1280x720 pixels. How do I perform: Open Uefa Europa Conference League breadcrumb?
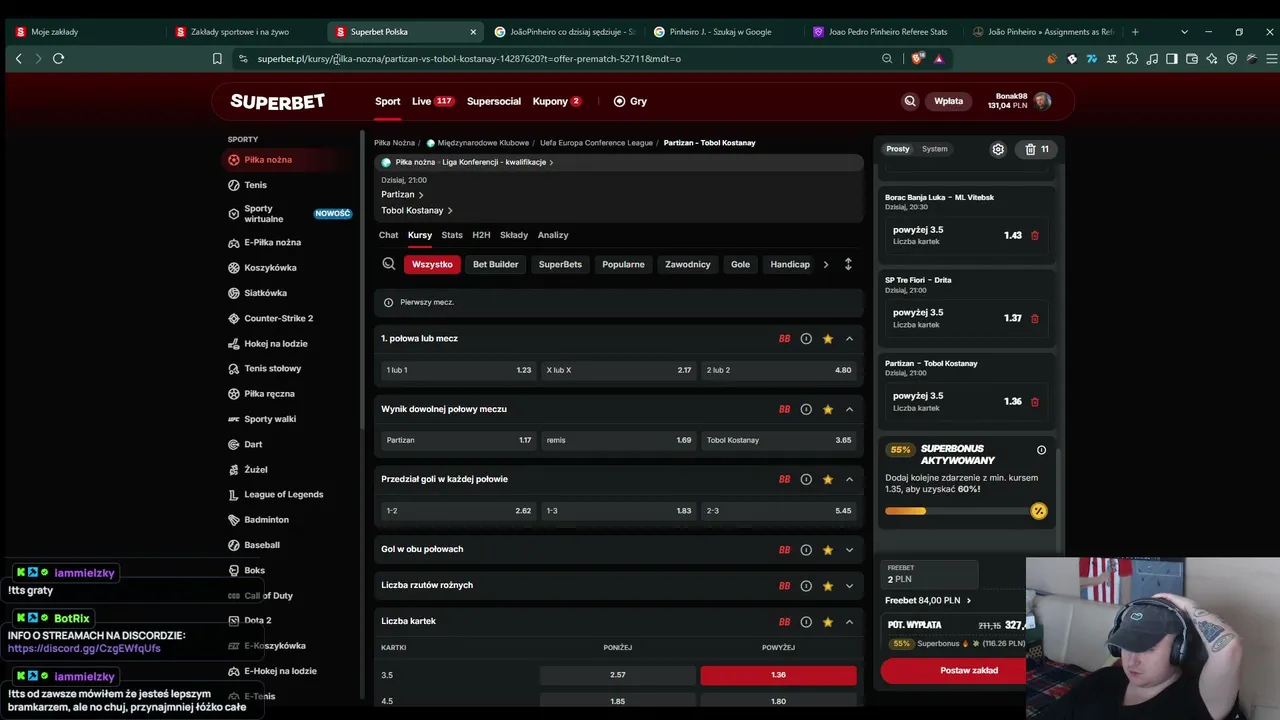[596, 143]
